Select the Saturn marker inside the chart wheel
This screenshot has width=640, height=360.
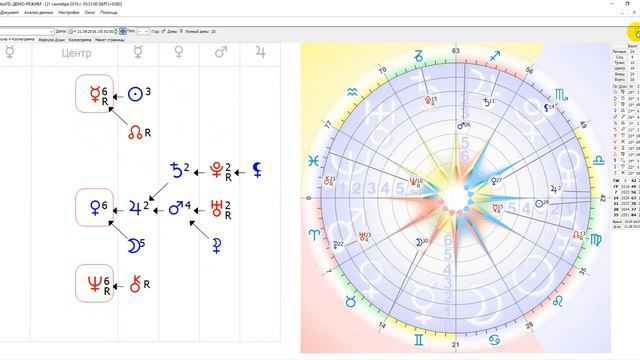click(488, 102)
